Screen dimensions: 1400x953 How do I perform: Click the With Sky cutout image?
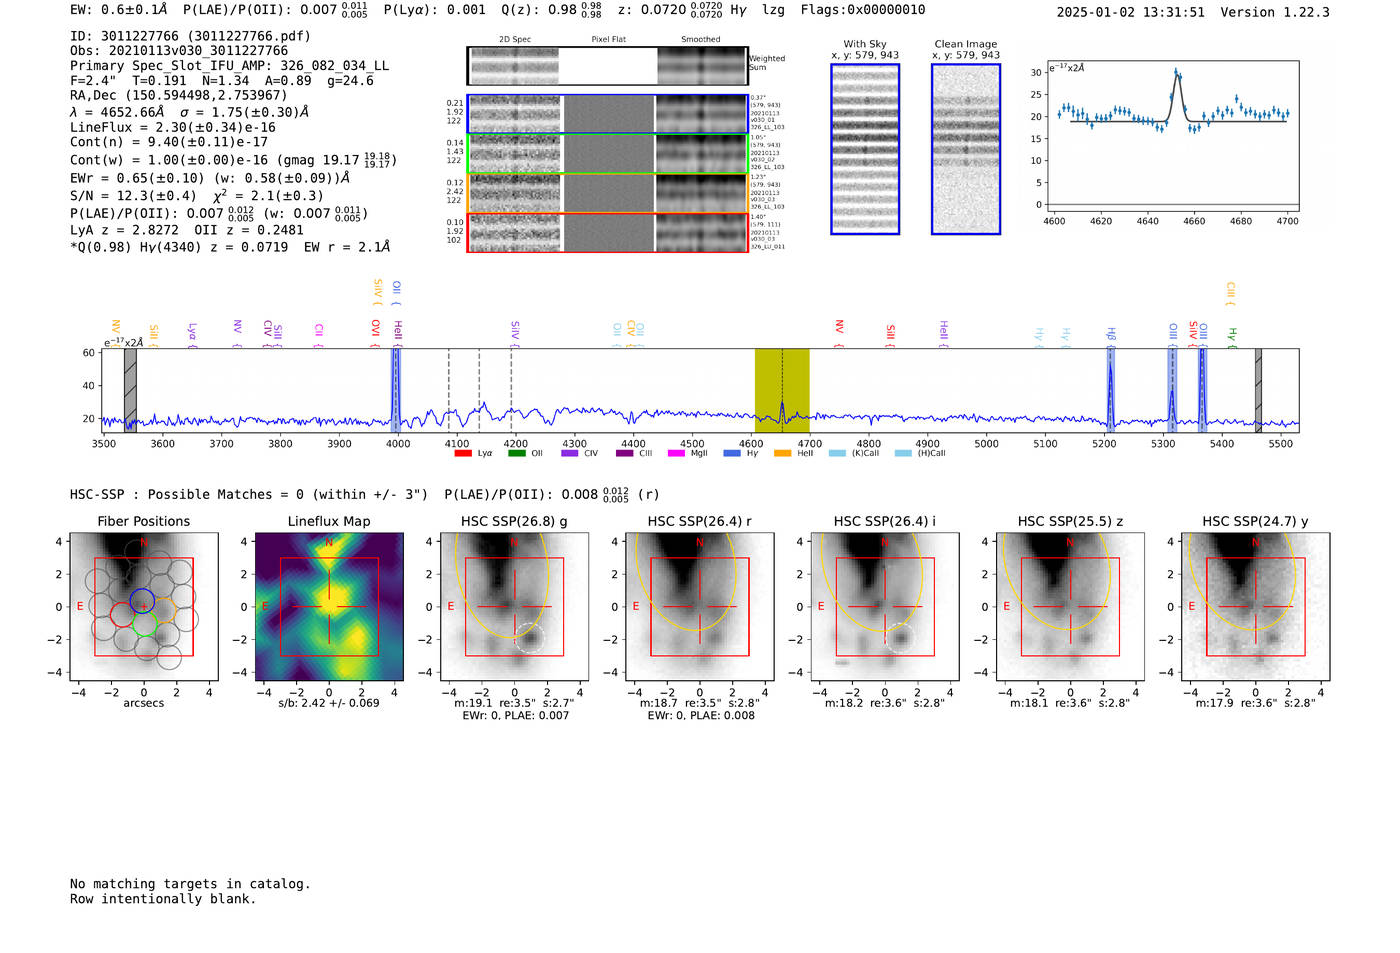tap(865, 149)
